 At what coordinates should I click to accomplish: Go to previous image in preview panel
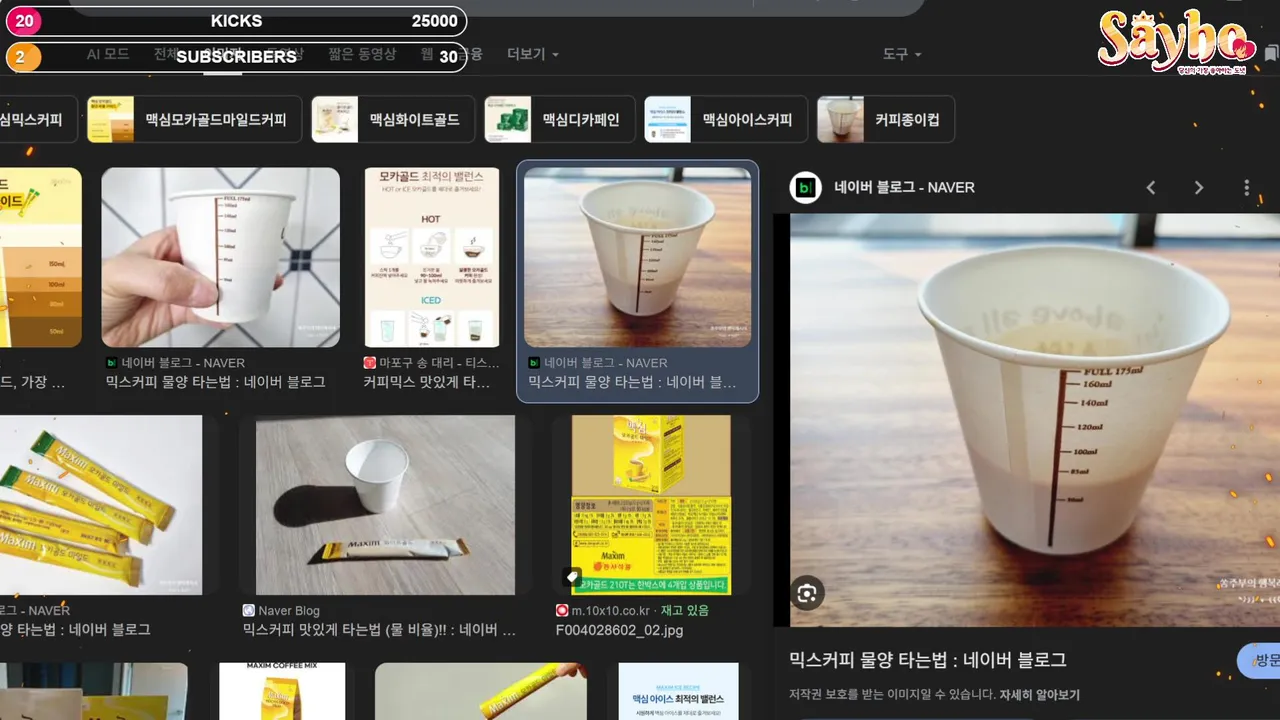1151,188
